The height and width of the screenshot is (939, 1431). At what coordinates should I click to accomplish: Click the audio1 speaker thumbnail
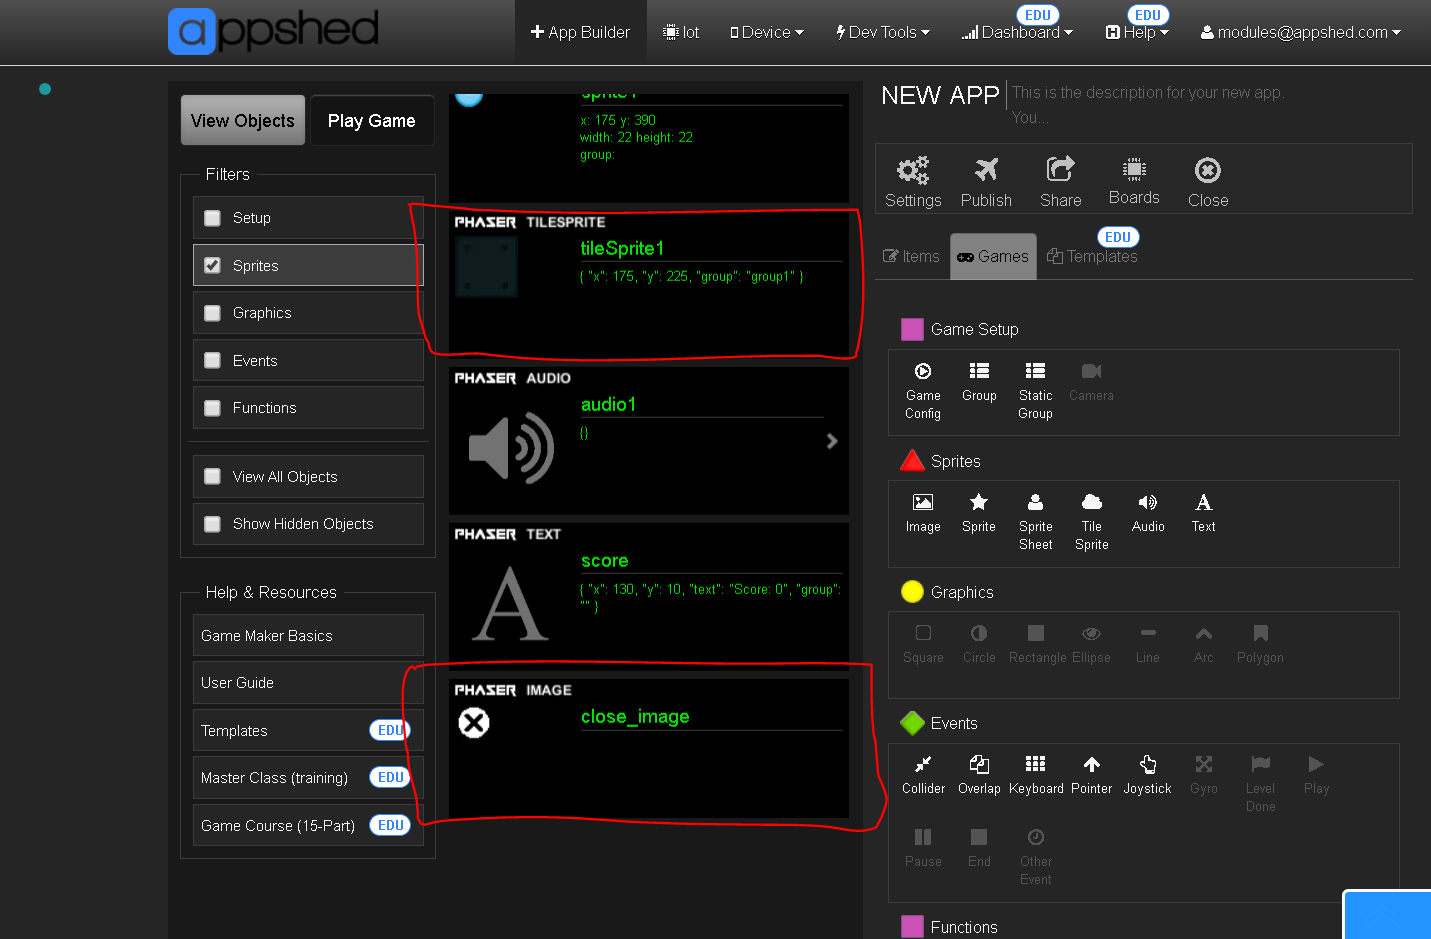point(511,447)
